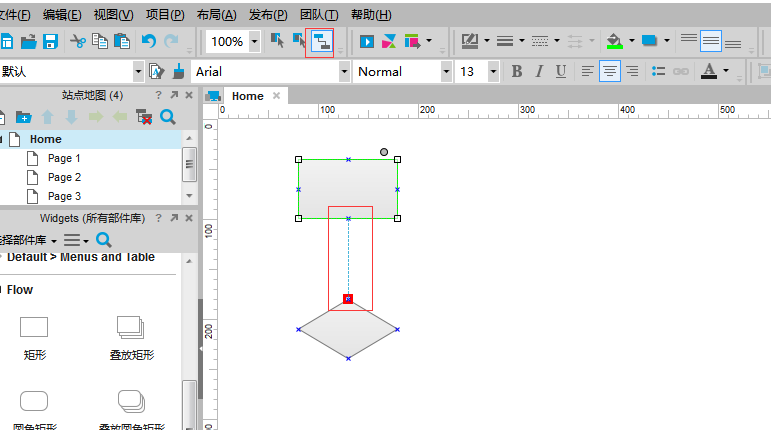Select Page 2 in the sitemap
771x430 pixels.
pyautogui.click(x=64, y=177)
